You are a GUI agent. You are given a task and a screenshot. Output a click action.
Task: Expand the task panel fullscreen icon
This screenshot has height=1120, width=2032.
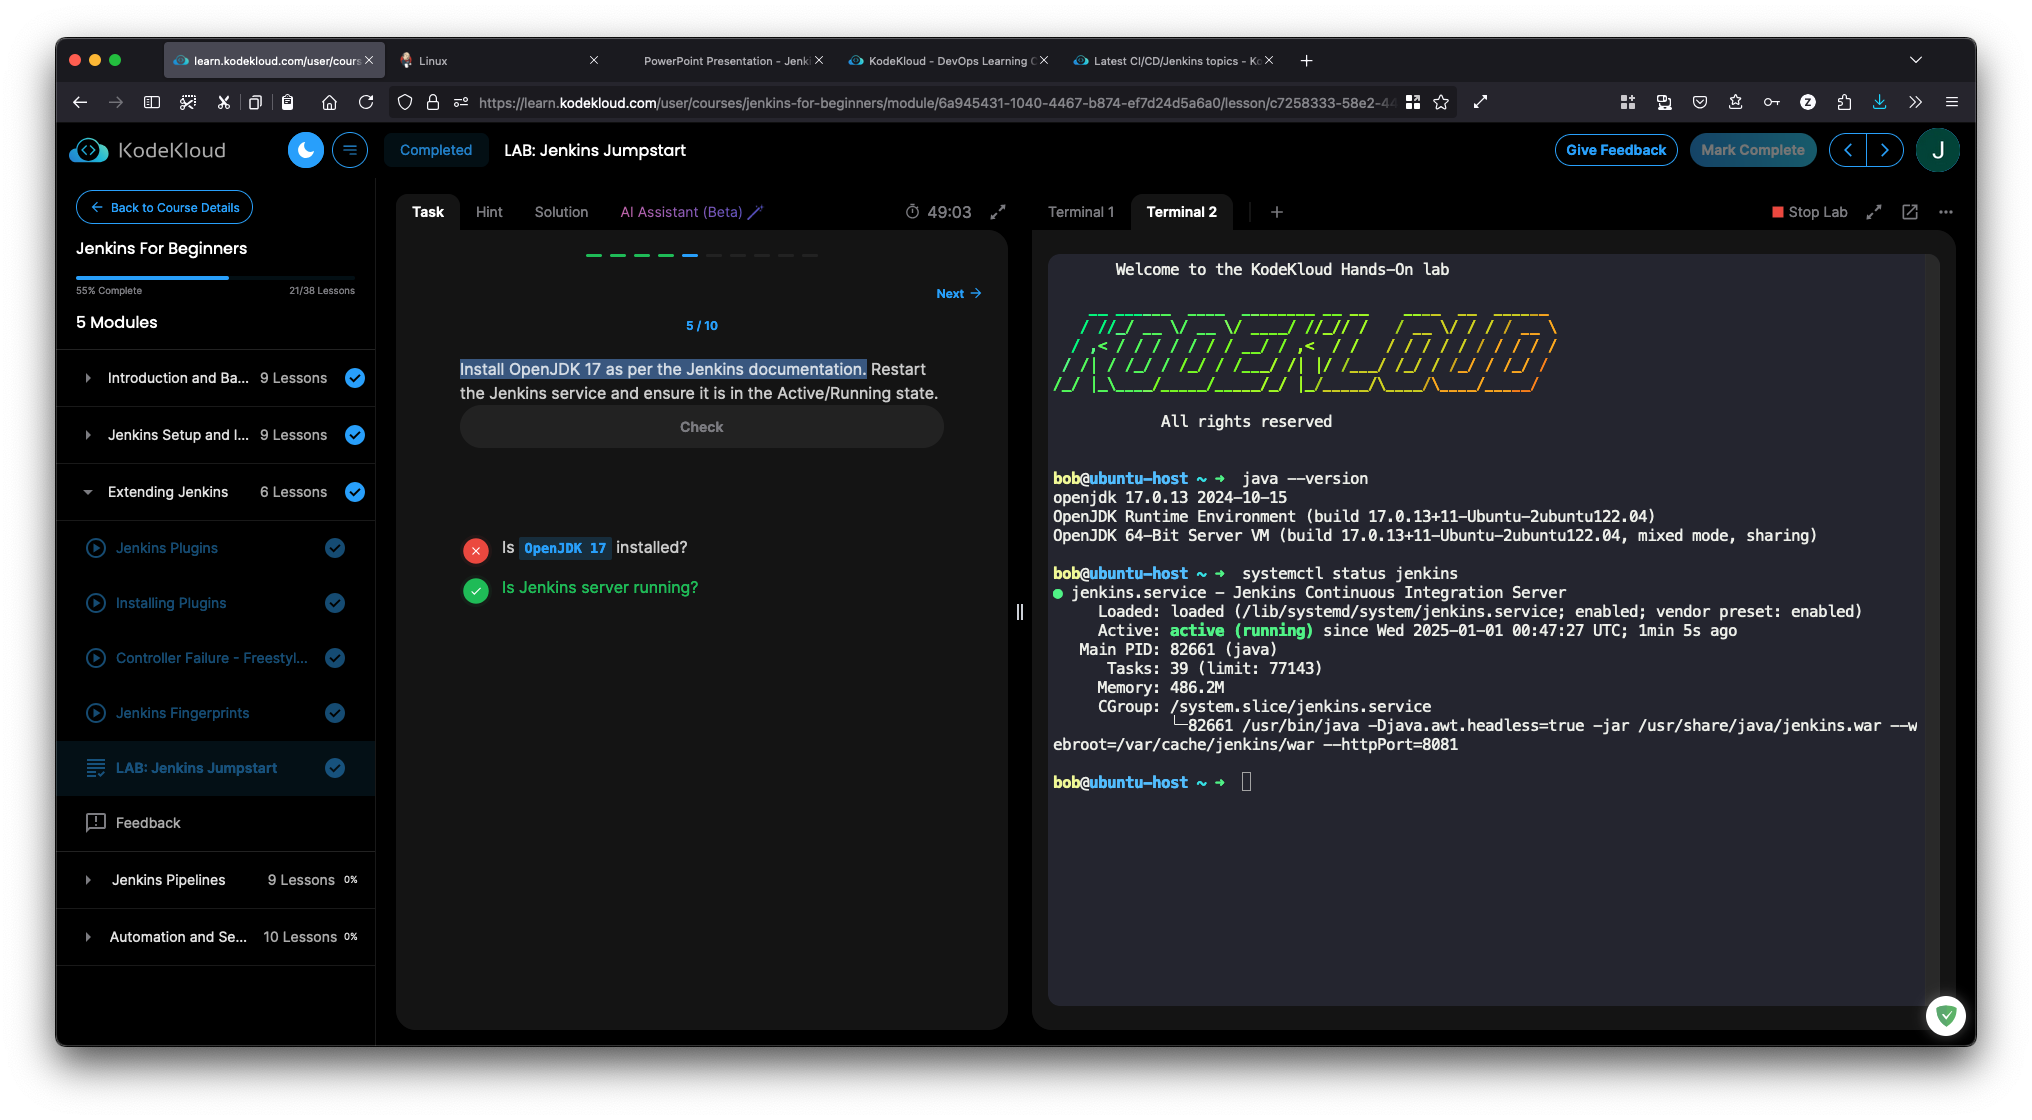pyautogui.click(x=998, y=212)
